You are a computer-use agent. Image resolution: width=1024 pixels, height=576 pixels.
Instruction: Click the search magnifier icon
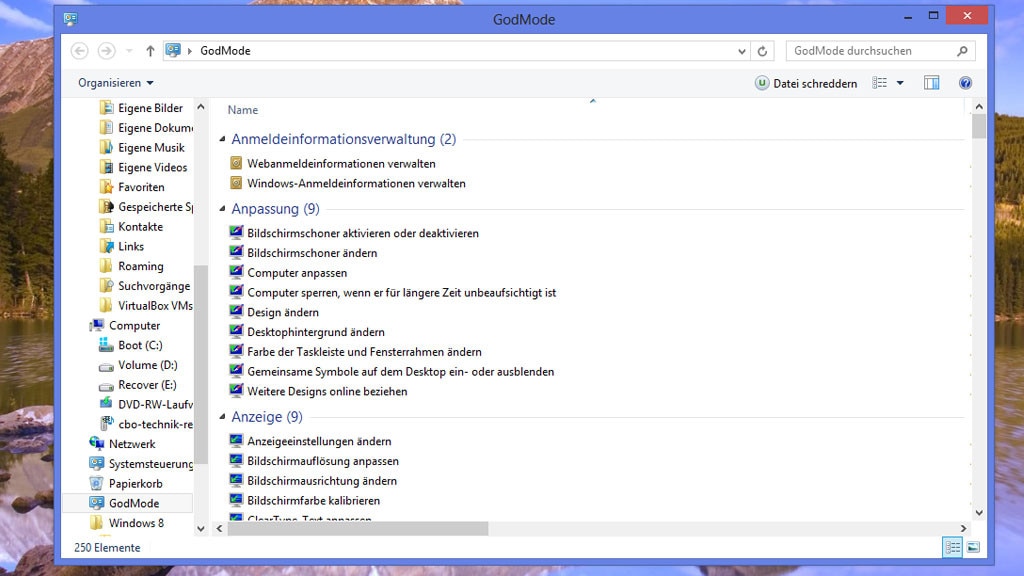962,51
